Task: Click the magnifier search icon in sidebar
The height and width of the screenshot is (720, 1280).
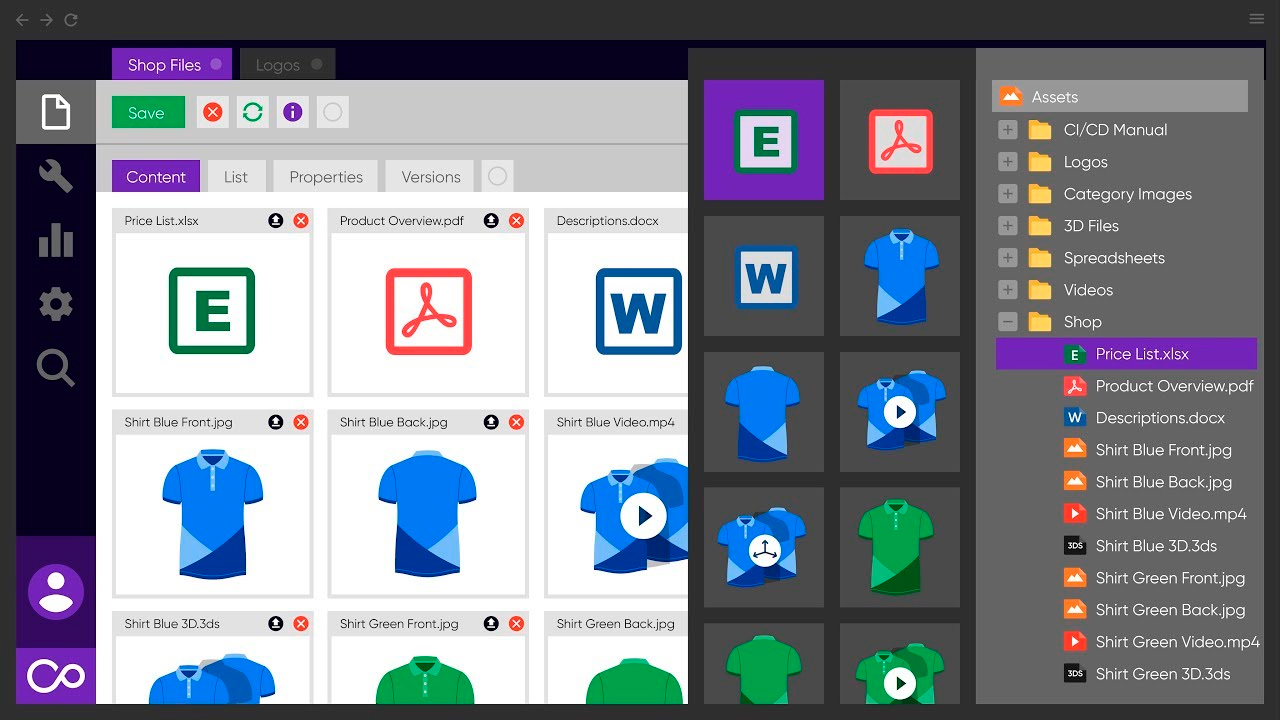Action: tap(56, 368)
